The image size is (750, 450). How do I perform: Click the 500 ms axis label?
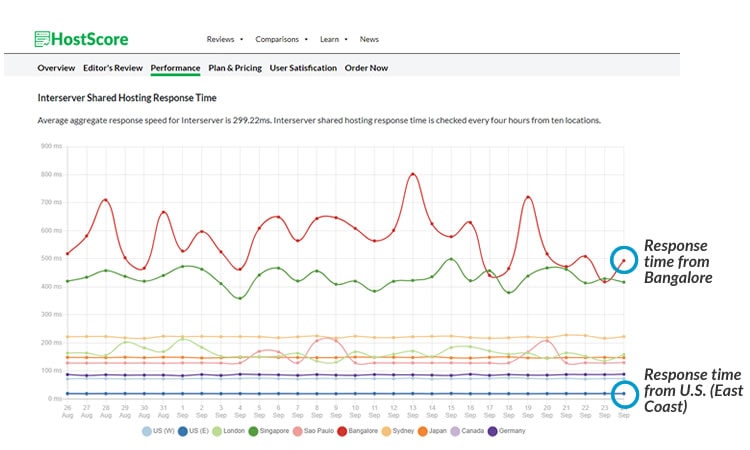pos(51,258)
